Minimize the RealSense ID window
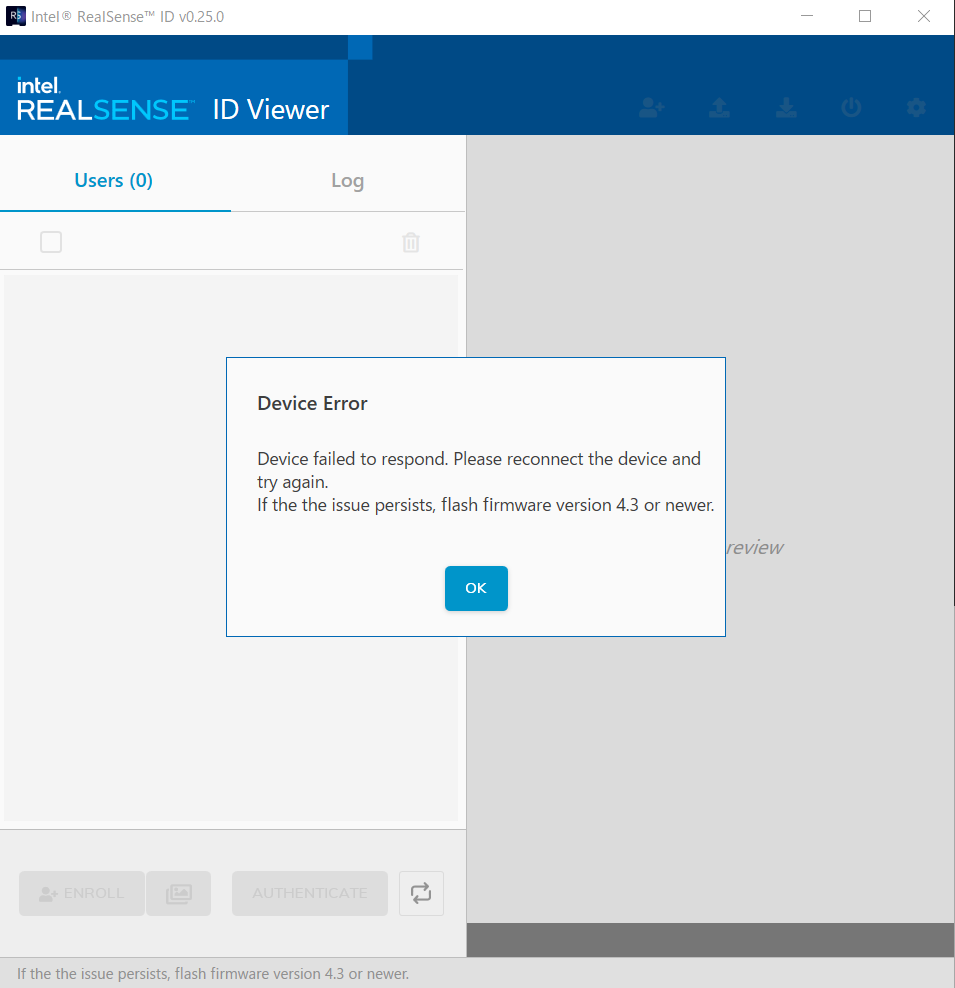The image size is (955, 988). (x=806, y=16)
